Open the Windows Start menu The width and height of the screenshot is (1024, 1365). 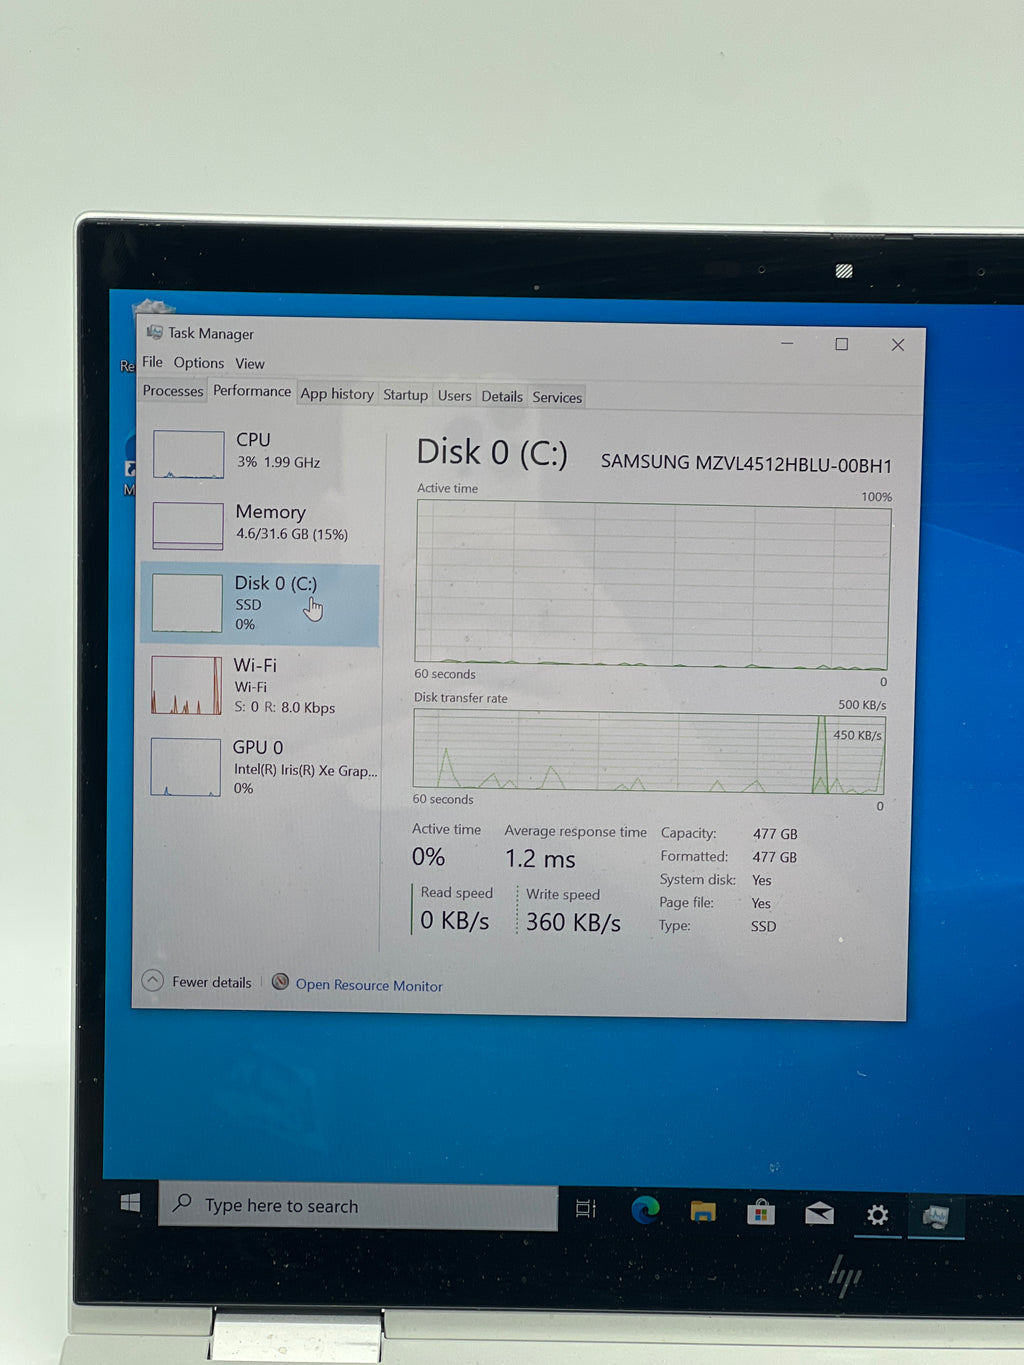click(x=130, y=1203)
